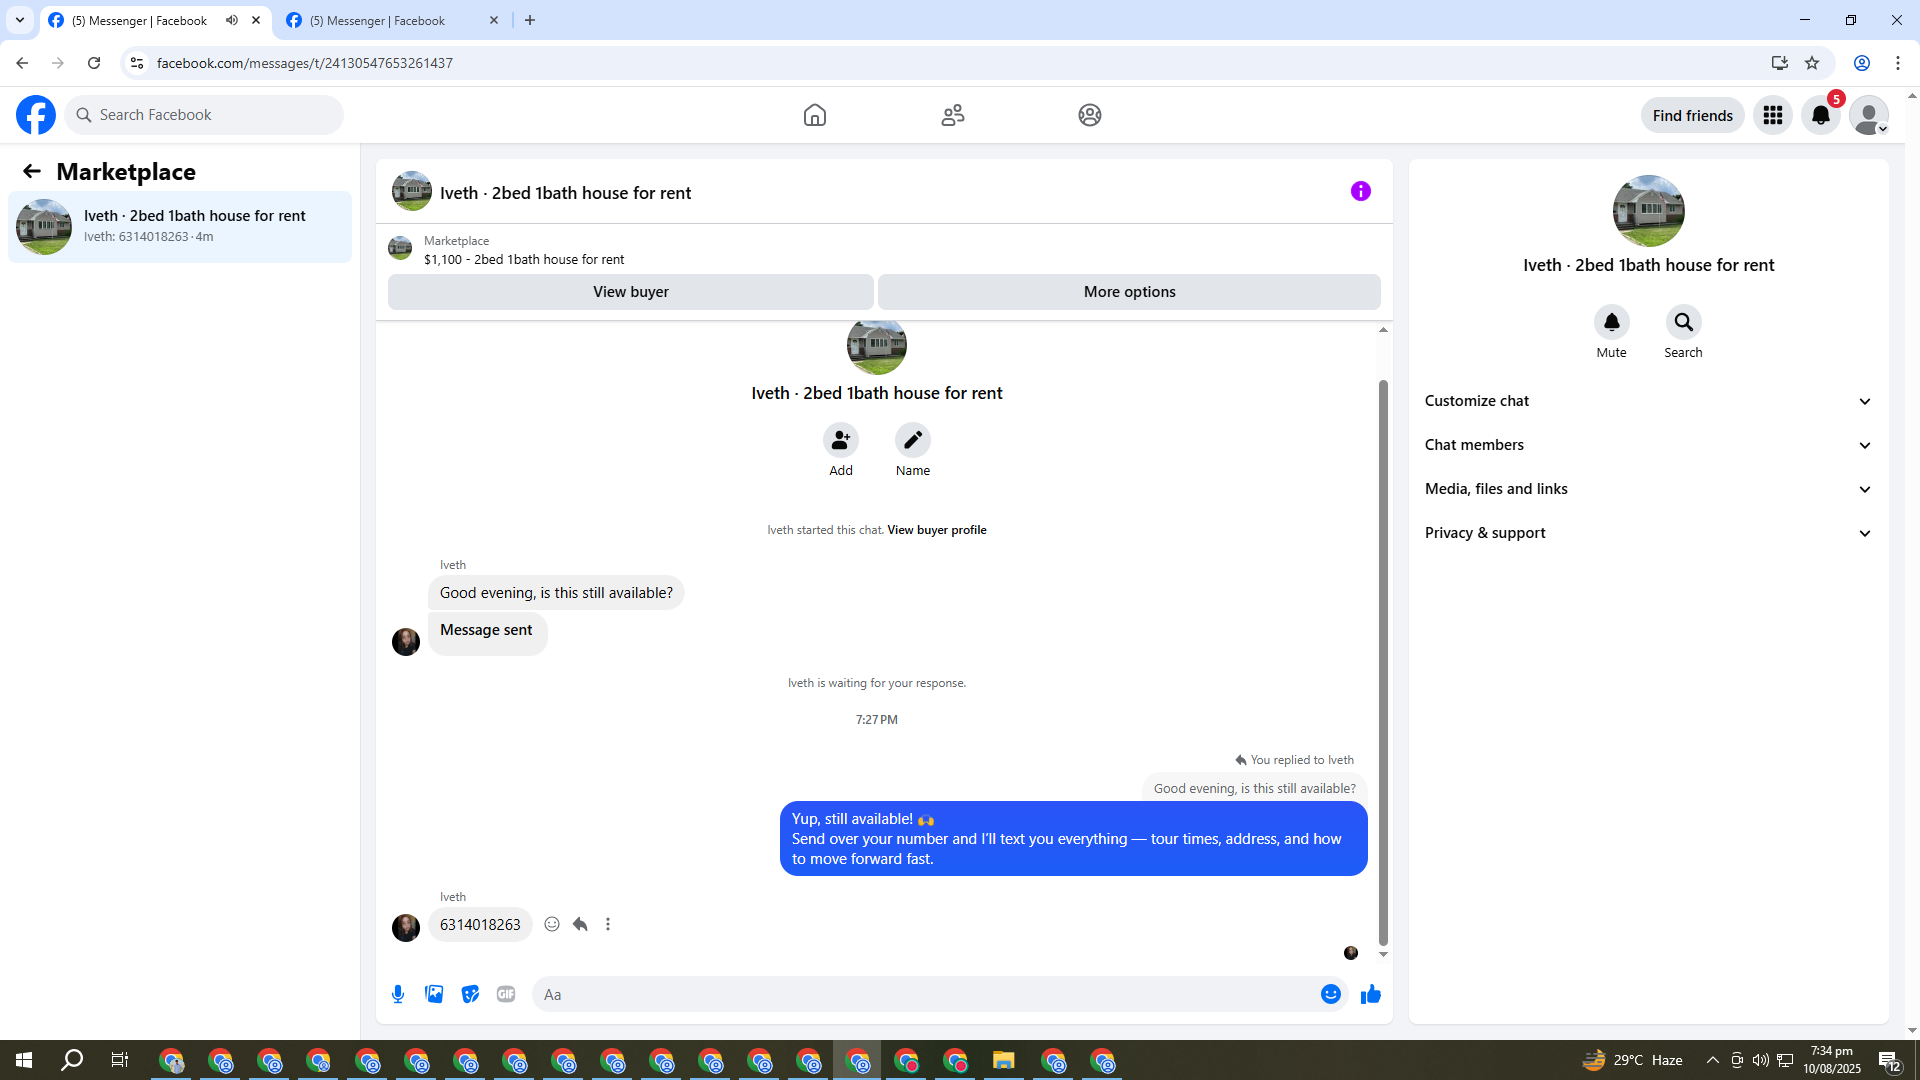Mute audio on first Messenger tab
This screenshot has height=1080, width=1920.
[x=232, y=20]
